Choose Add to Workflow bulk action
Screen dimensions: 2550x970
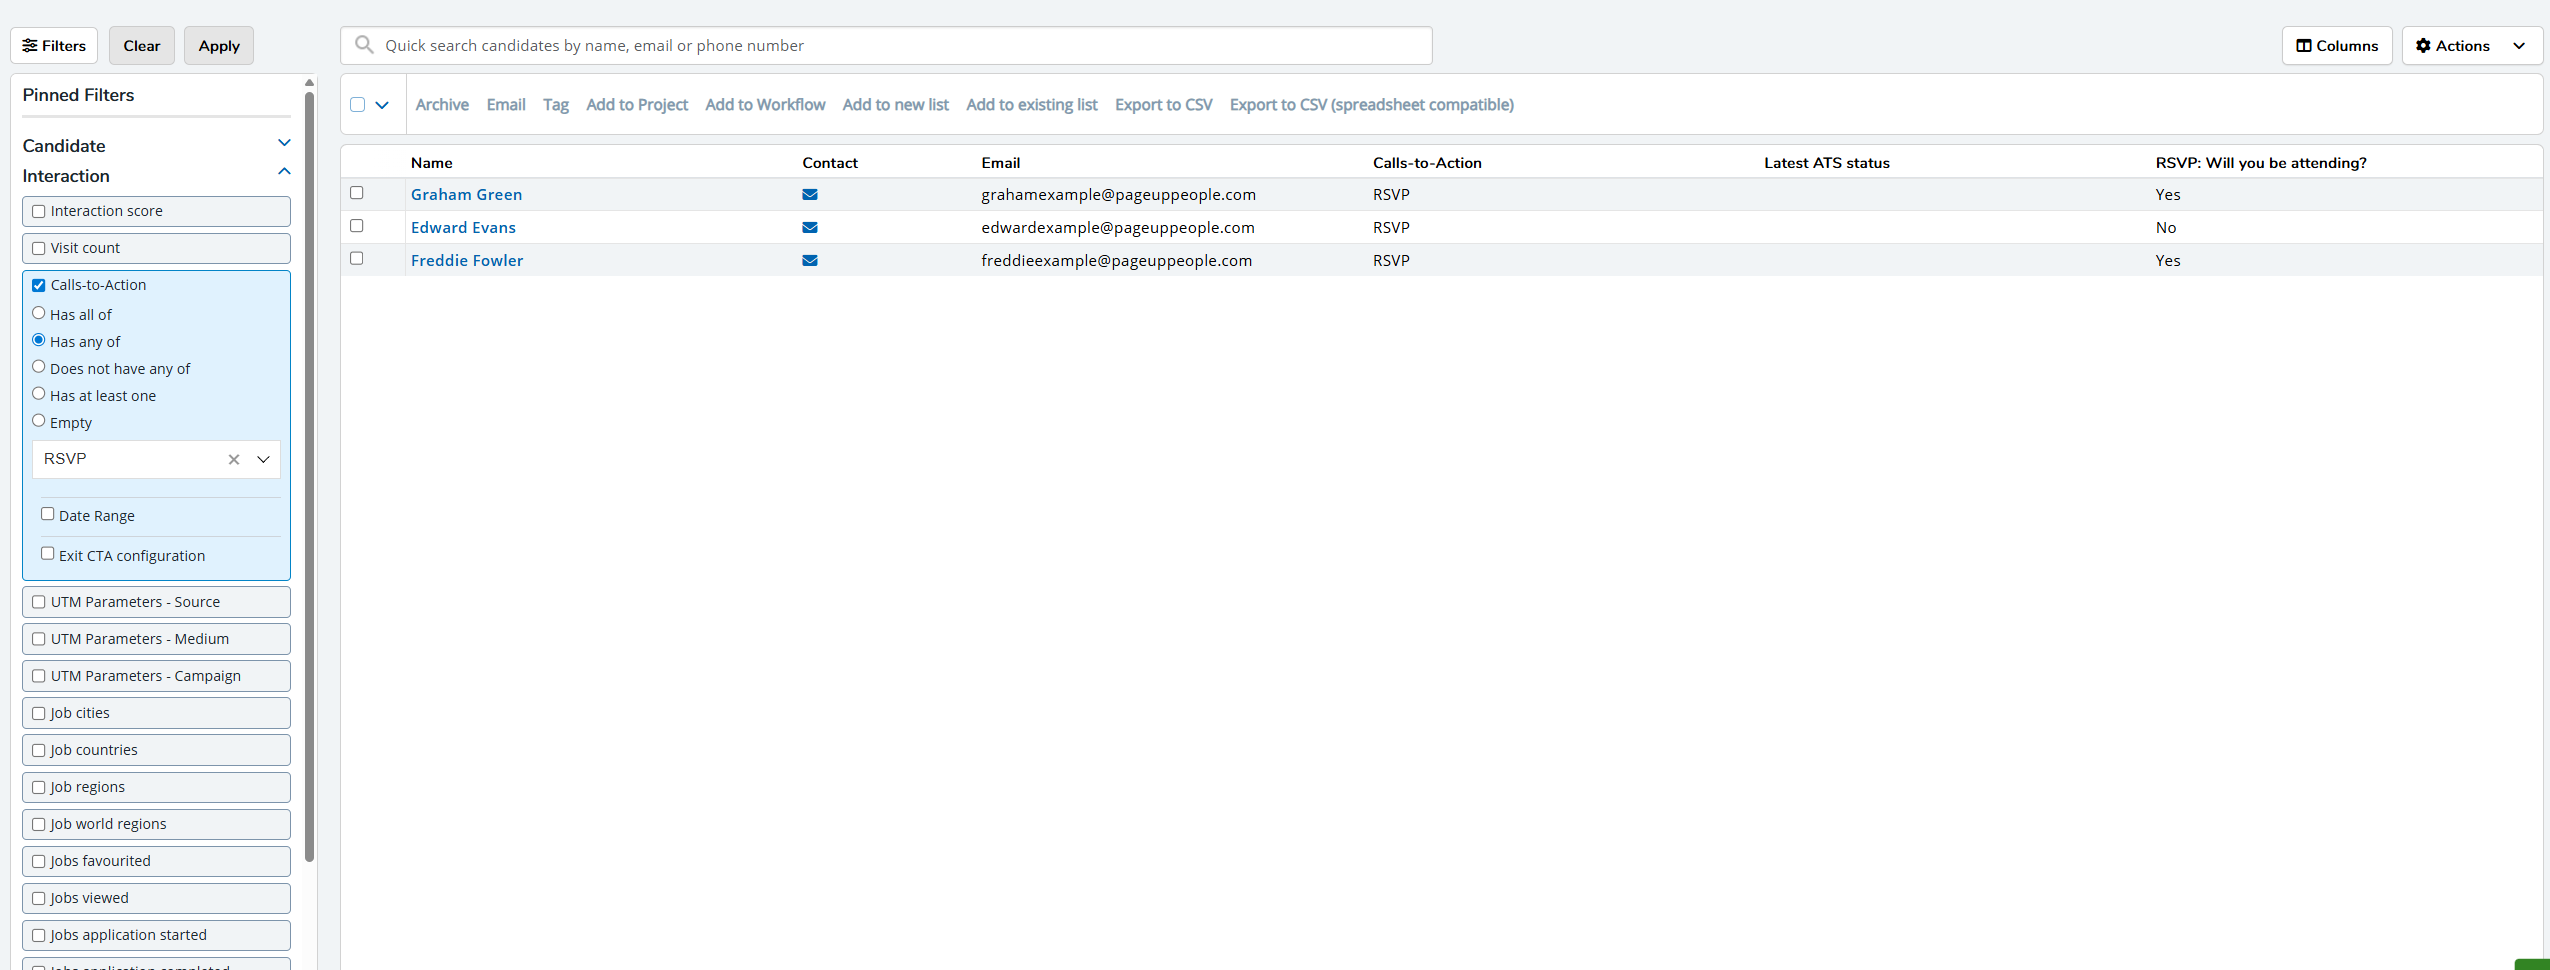click(x=765, y=105)
